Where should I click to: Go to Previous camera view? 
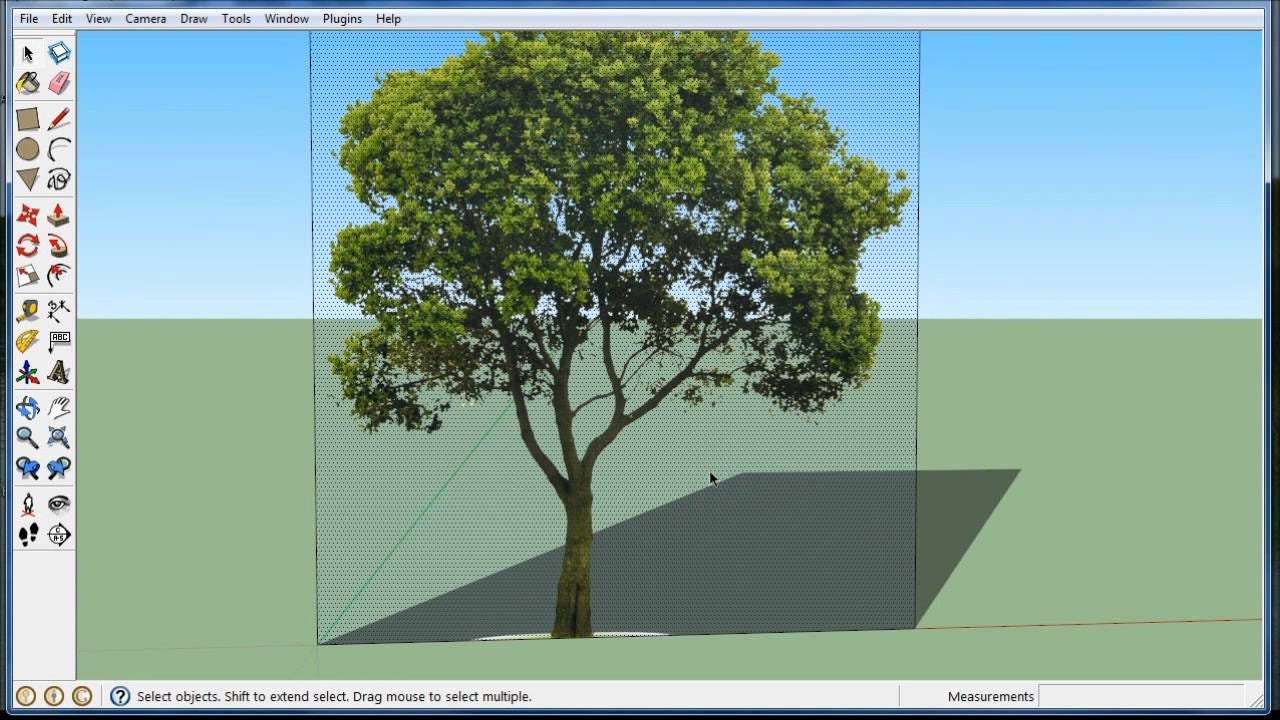coord(28,468)
